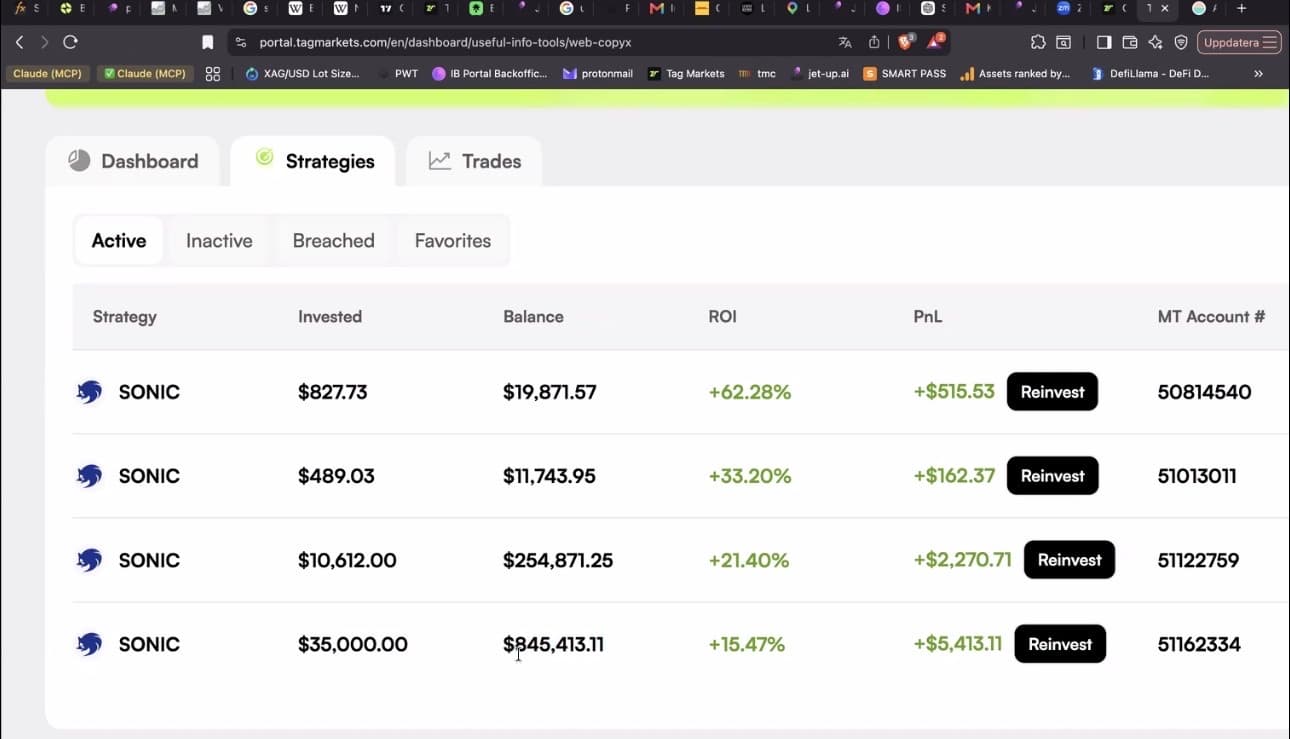1290x739 pixels.
Task: Click the PnL value +$2,270.71
Action: tap(963, 560)
